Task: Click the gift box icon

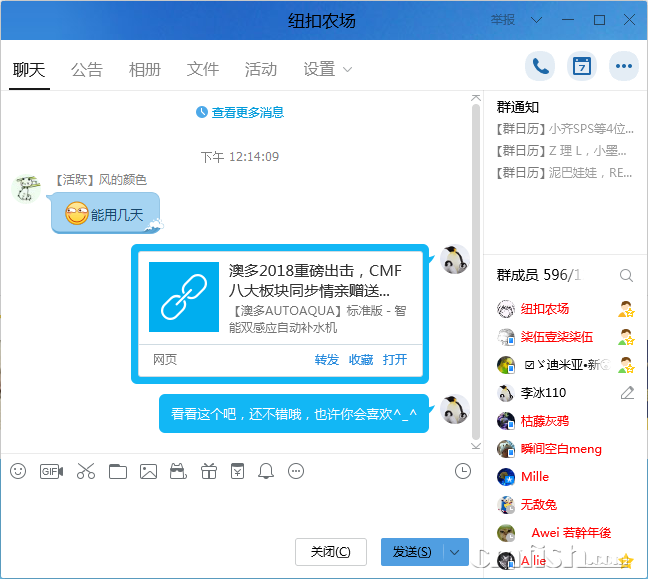Action: tap(208, 471)
